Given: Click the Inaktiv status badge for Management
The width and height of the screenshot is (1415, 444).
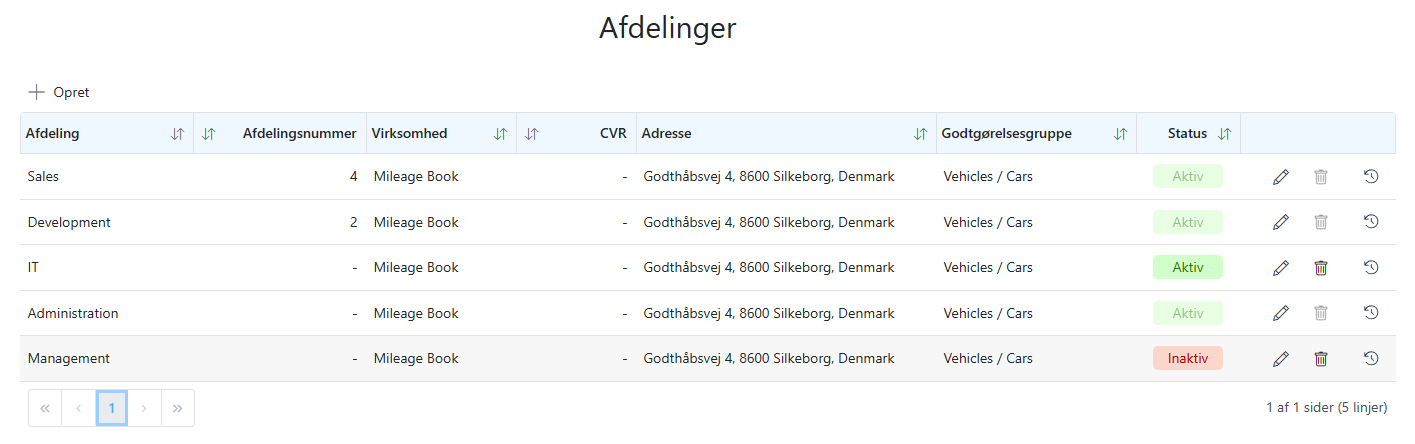Looking at the screenshot, I should pos(1188,358).
